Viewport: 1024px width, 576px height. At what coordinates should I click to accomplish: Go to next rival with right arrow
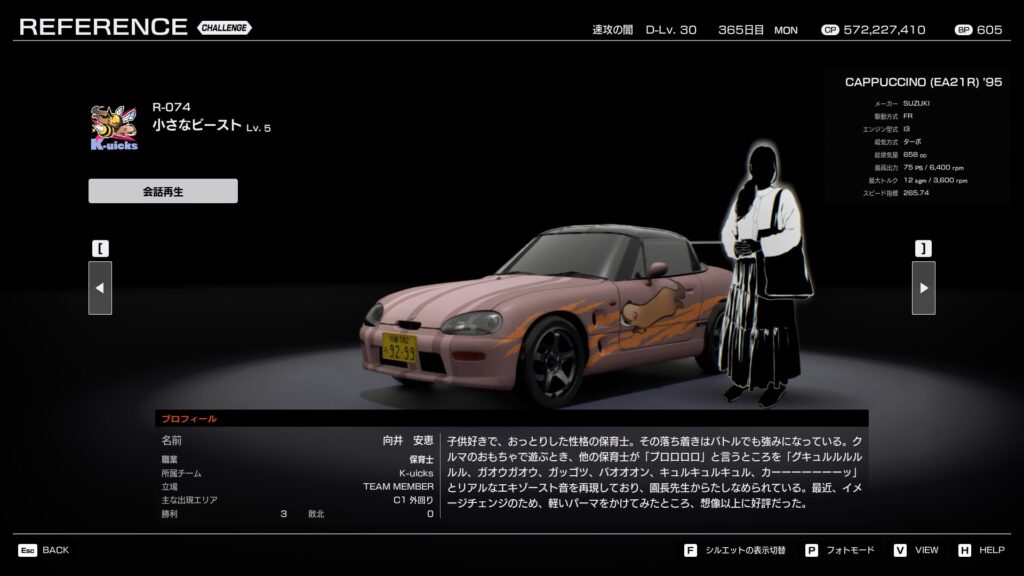coord(923,288)
